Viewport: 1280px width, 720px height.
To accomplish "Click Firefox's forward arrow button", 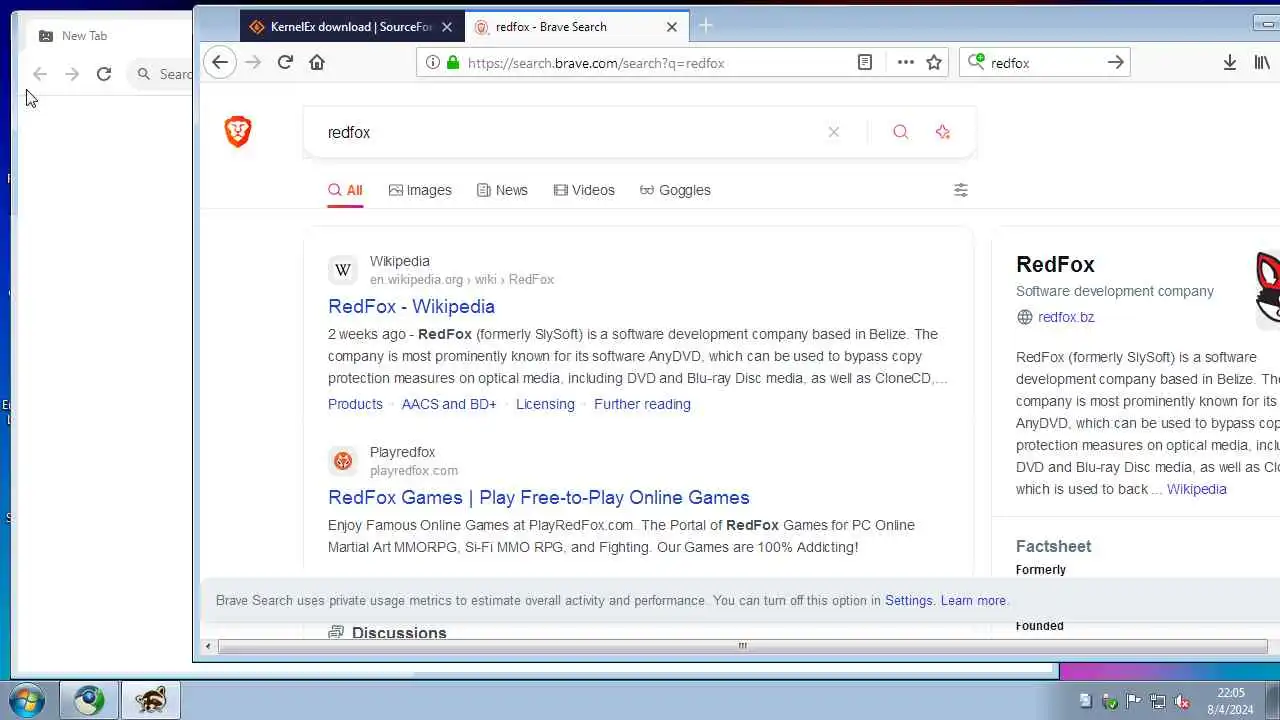I will point(253,62).
